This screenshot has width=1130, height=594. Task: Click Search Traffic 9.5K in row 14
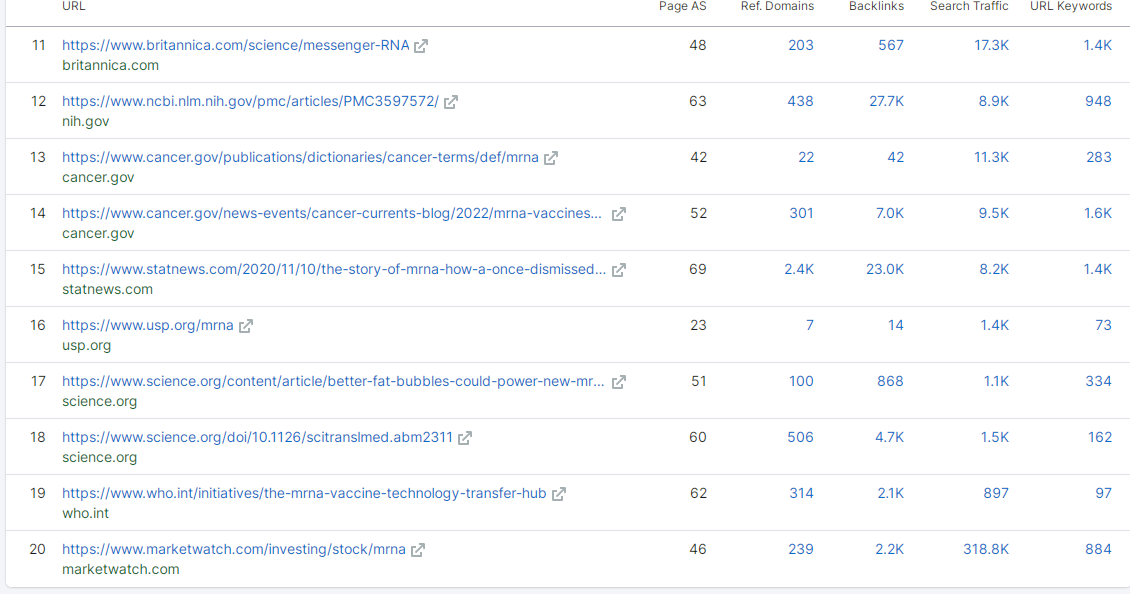click(994, 213)
